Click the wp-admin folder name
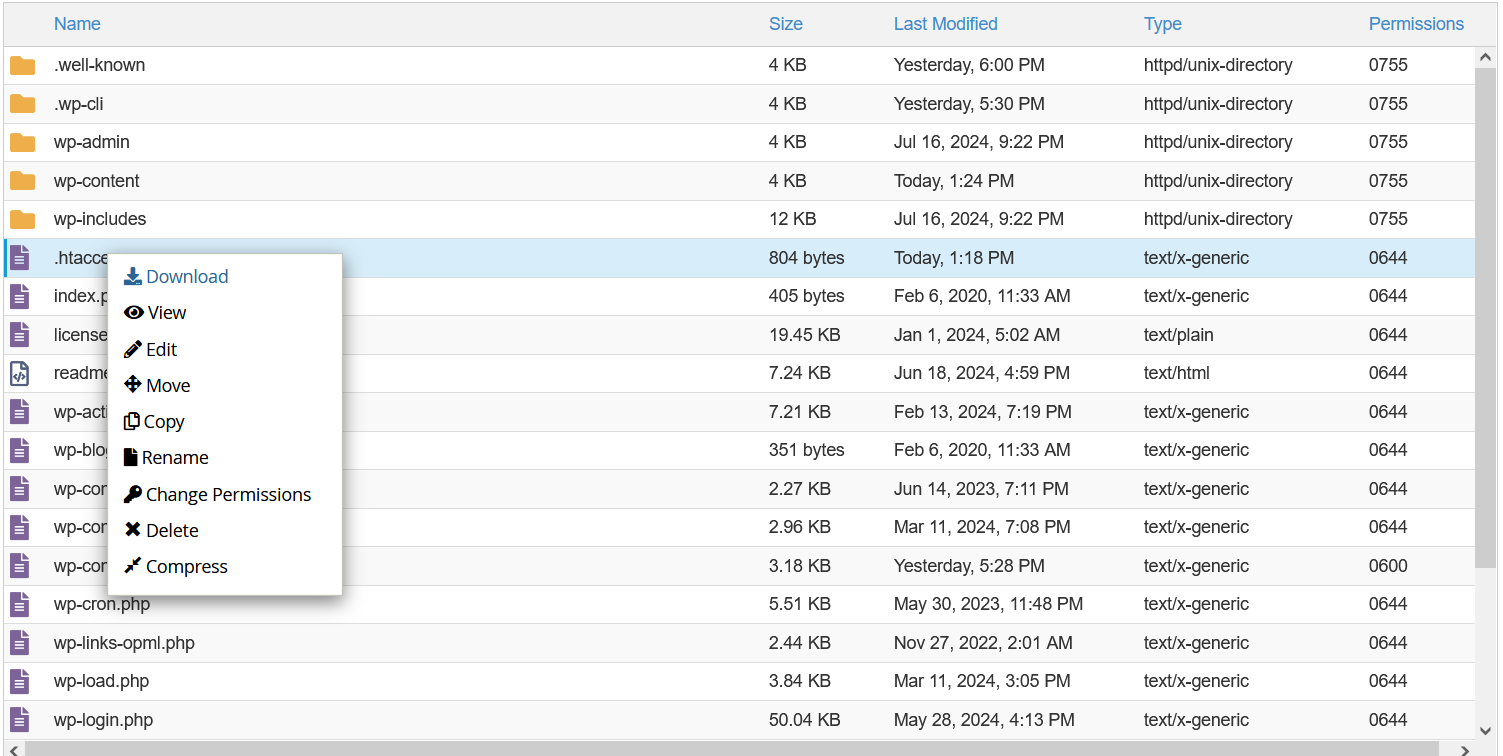Viewport: 1503px width, 756px height. (92, 143)
